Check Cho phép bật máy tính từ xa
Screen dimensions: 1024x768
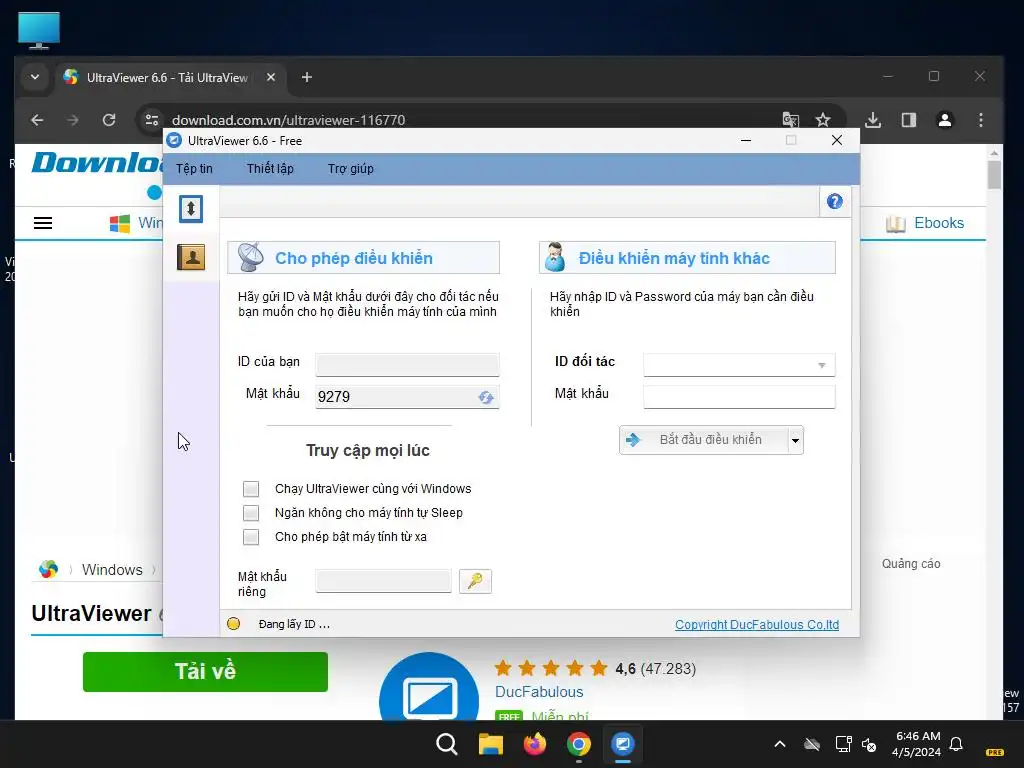click(x=251, y=537)
